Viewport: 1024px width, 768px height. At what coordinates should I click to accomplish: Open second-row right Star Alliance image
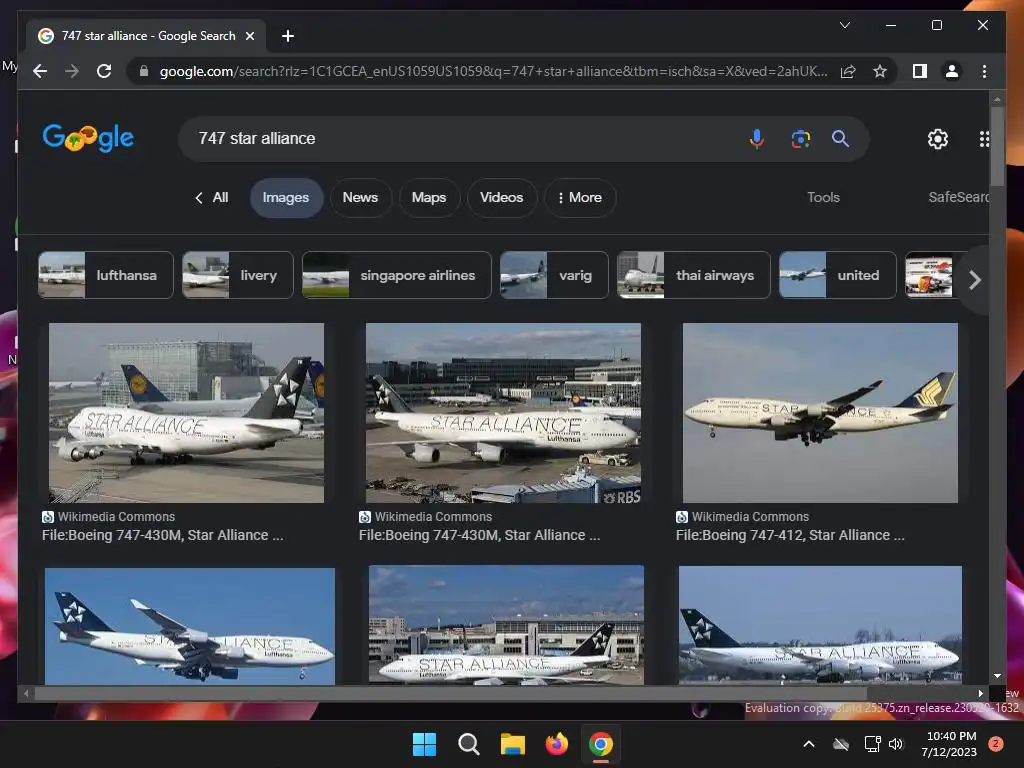(x=820, y=625)
